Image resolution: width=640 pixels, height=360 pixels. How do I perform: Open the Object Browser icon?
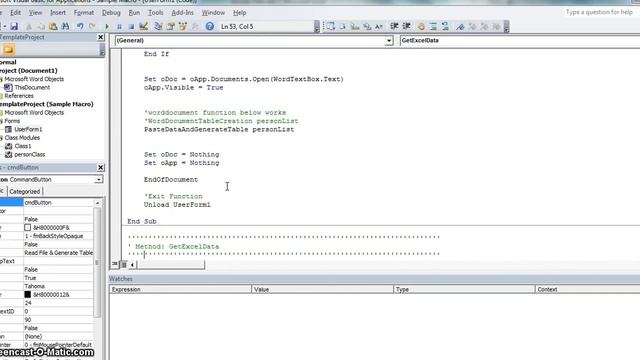click(x=182, y=27)
